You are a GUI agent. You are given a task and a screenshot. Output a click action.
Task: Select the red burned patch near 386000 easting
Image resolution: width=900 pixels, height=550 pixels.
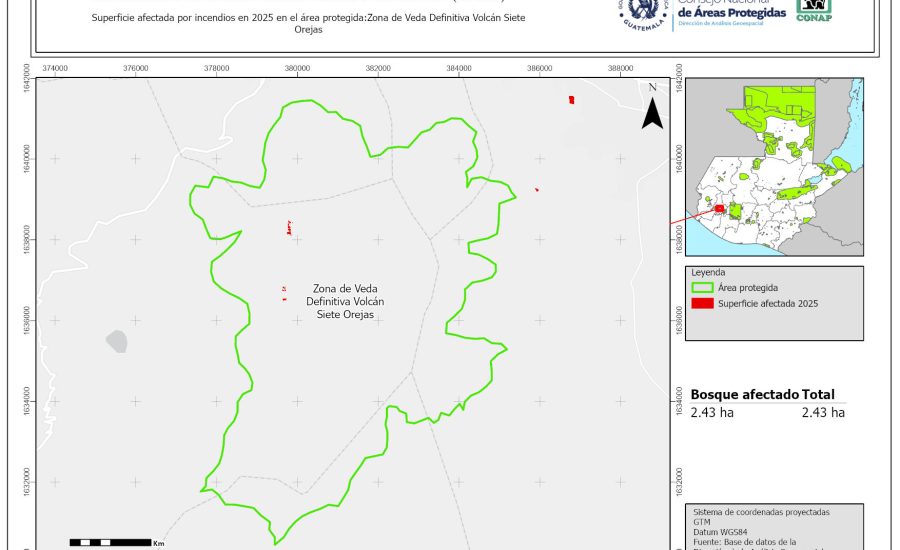pos(571,99)
